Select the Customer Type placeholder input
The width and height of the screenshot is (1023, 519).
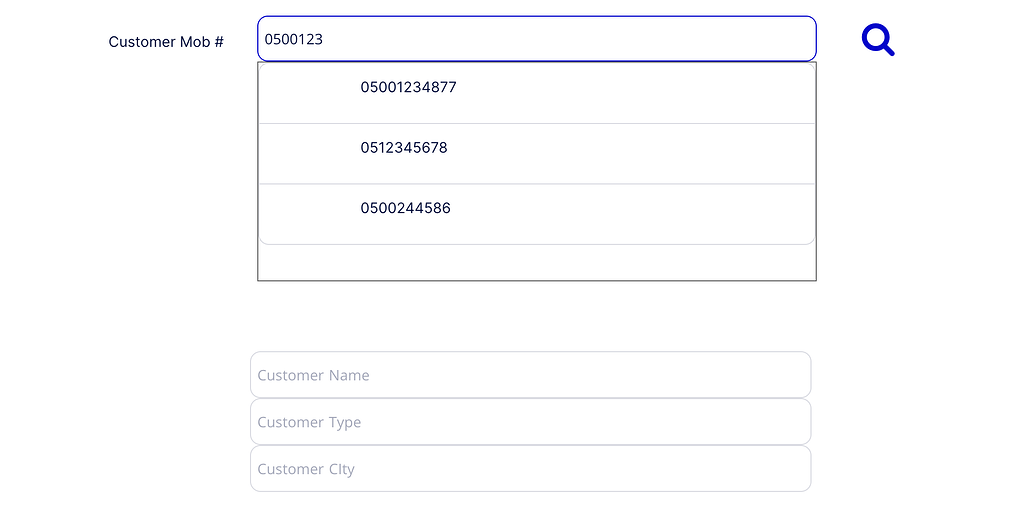[310, 423]
